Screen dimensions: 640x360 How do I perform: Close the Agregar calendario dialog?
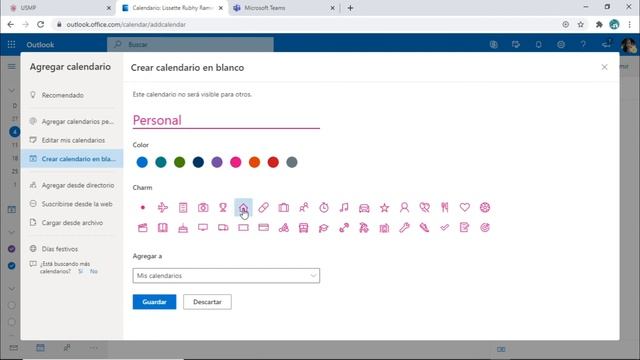pyautogui.click(x=604, y=67)
